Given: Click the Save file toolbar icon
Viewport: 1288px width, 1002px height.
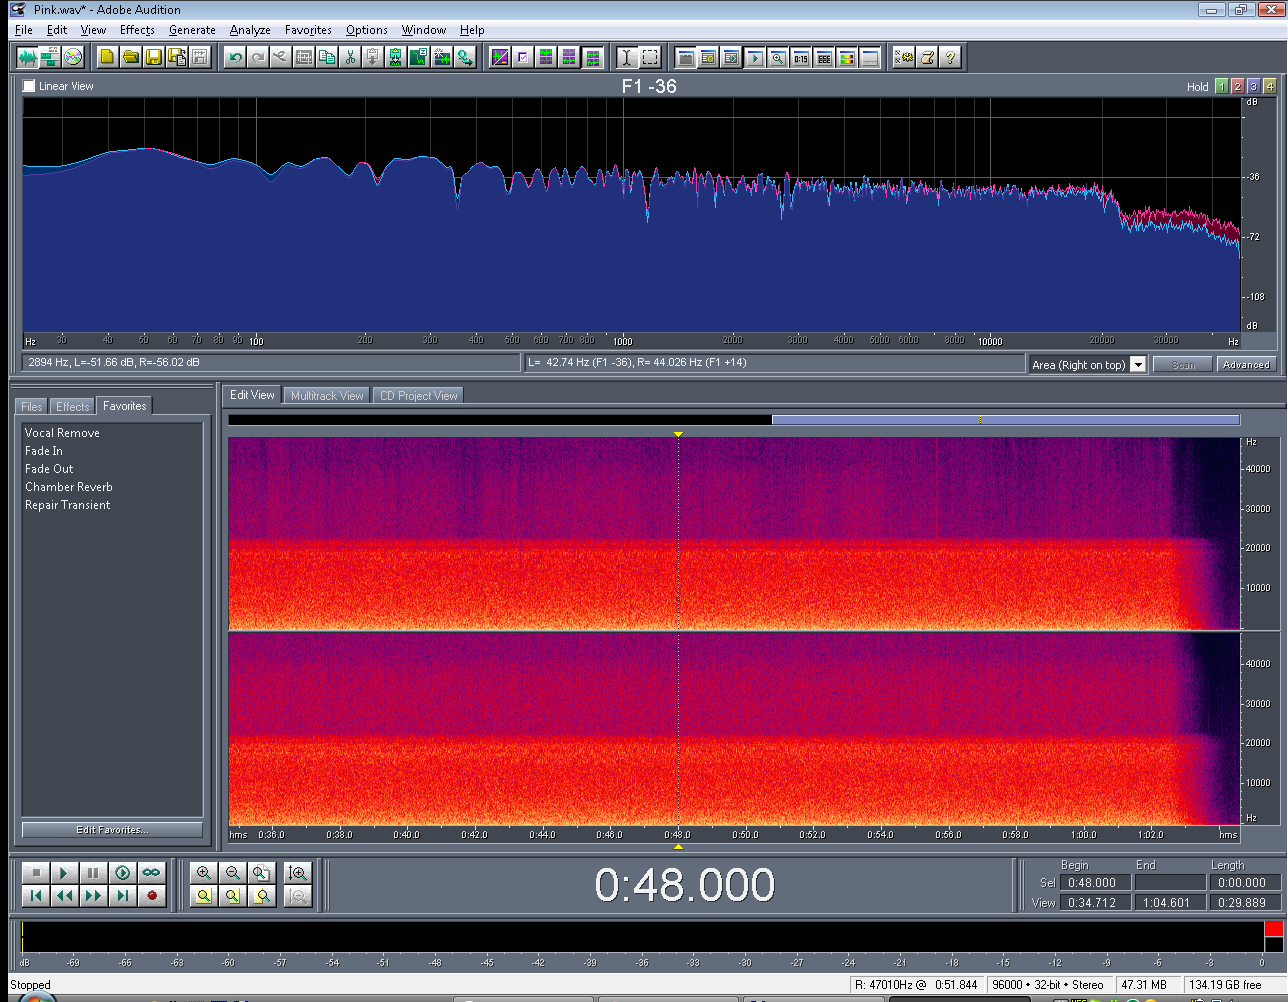Looking at the screenshot, I should [153, 58].
